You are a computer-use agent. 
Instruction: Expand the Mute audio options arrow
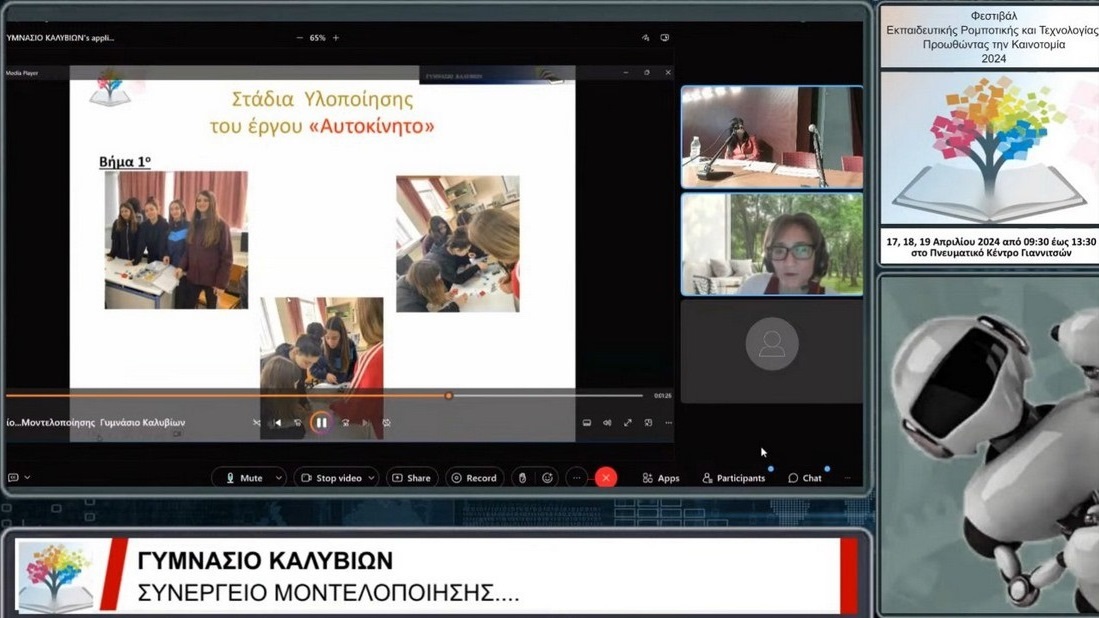tap(278, 478)
